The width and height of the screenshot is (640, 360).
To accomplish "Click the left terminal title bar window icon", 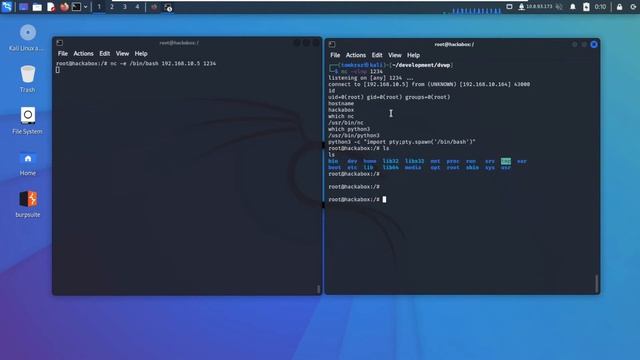I will pos(60,42).
